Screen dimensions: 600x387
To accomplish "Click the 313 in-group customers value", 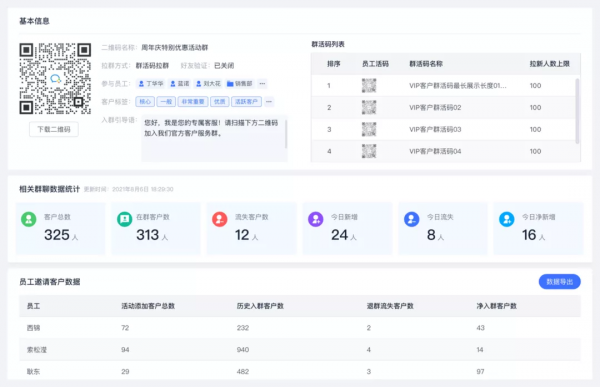I will (x=148, y=235).
